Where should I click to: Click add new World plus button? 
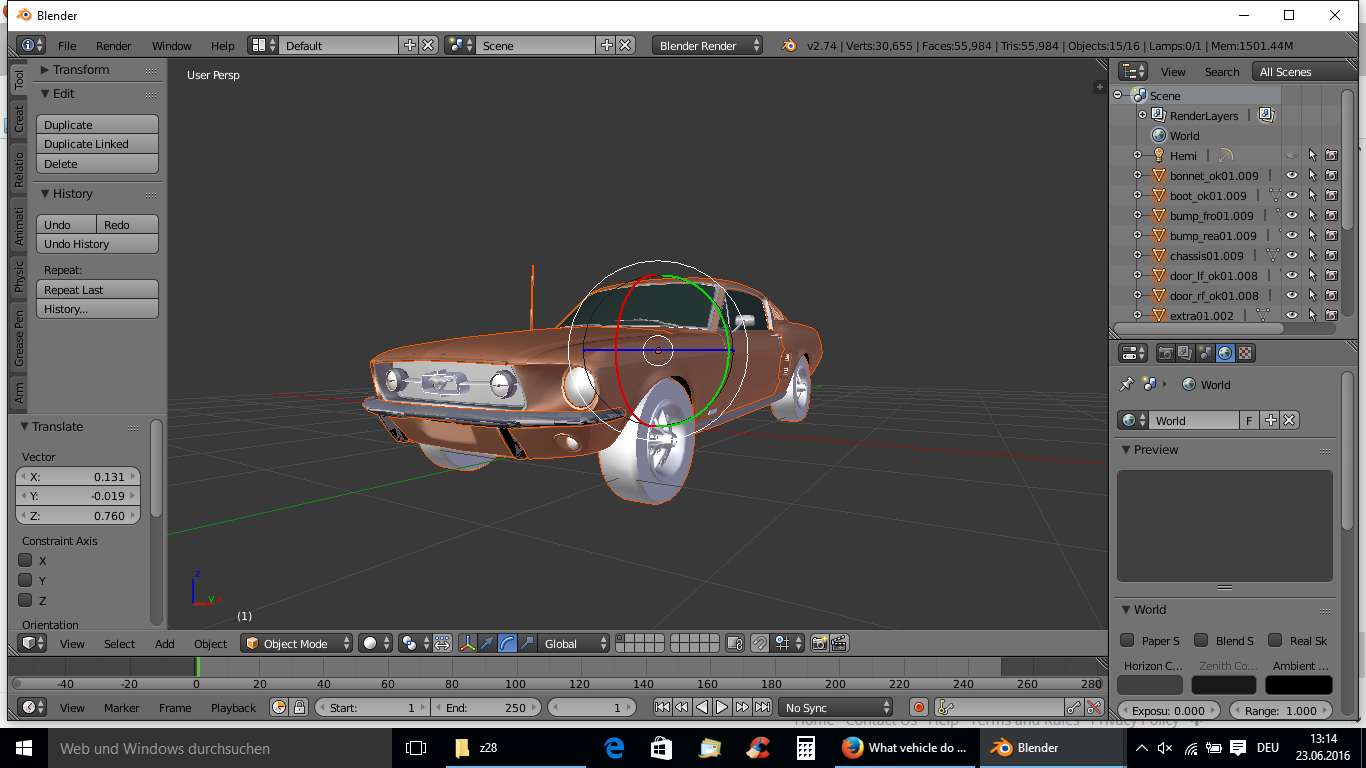click(1270, 420)
